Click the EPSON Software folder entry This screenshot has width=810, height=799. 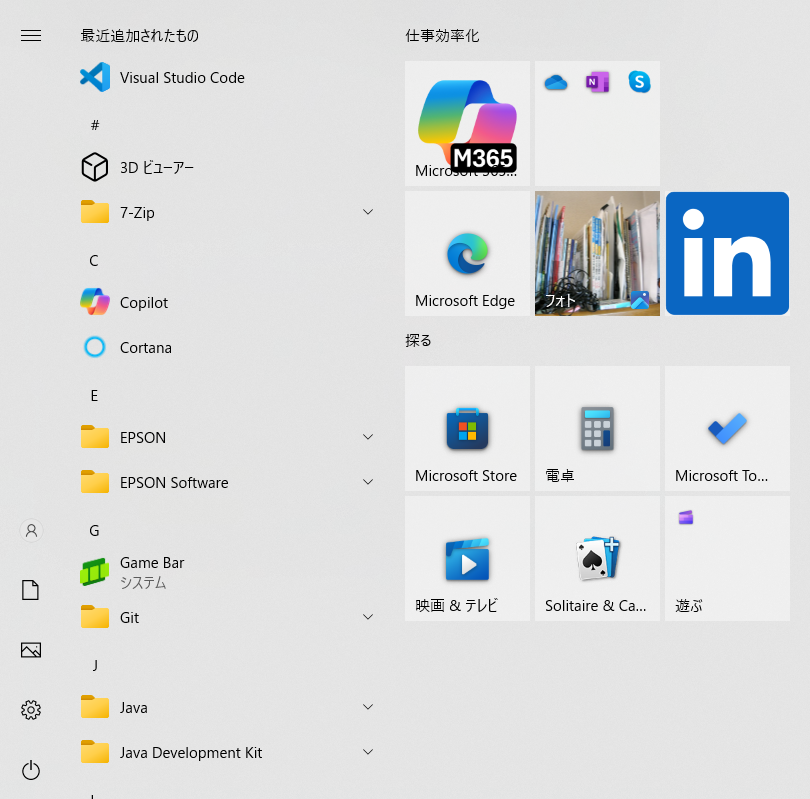click(x=227, y=482)
